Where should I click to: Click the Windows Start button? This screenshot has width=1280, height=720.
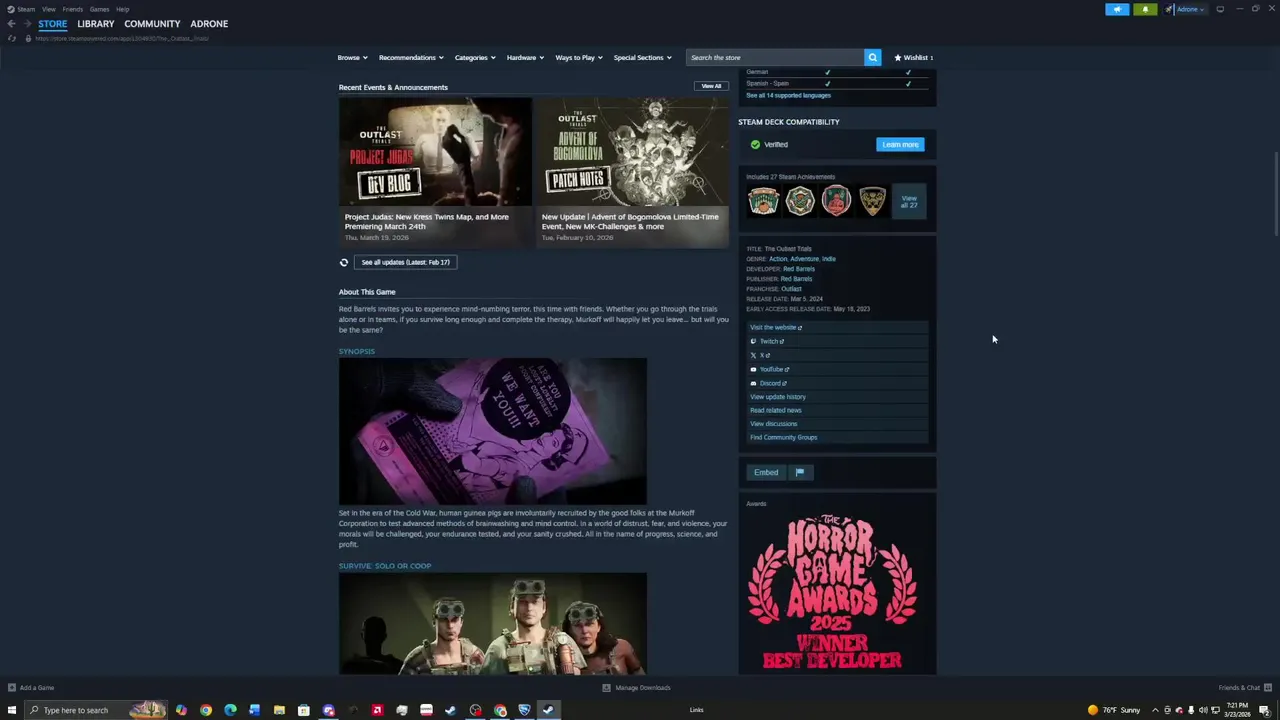(12, 710)
